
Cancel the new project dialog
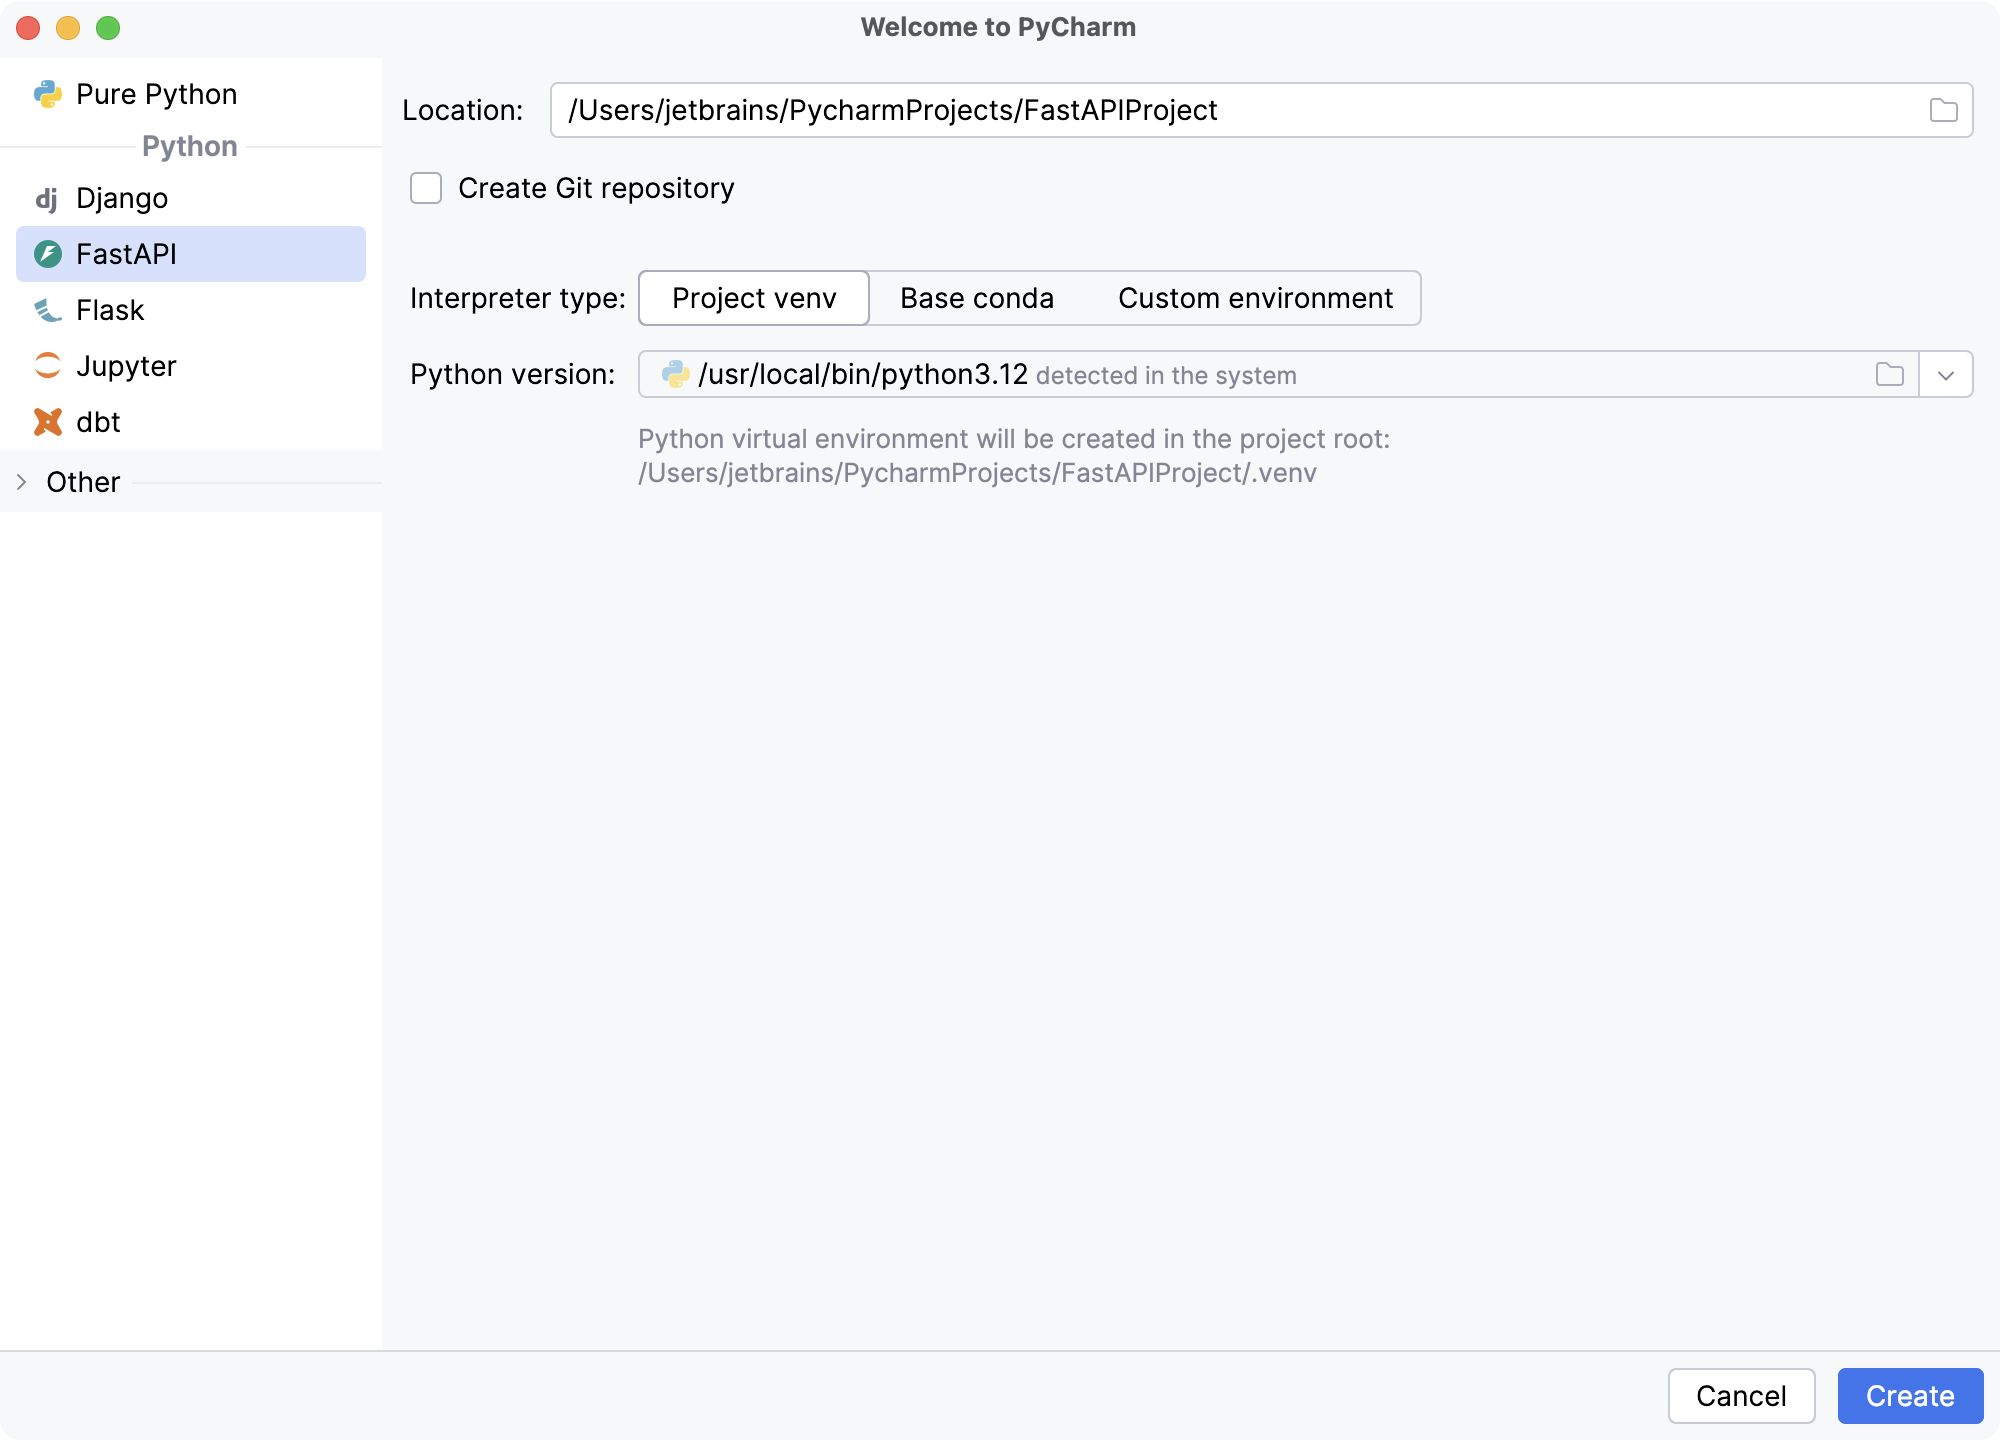1741,1396
